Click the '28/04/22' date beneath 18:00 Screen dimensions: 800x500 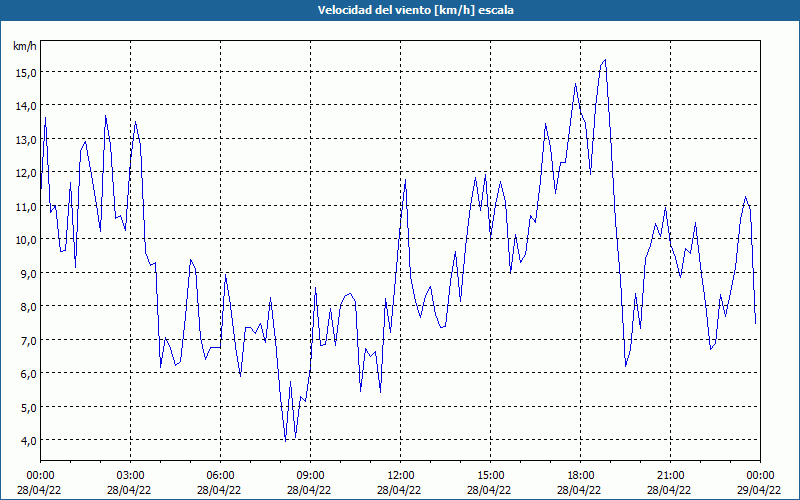[x=579, y=490]
